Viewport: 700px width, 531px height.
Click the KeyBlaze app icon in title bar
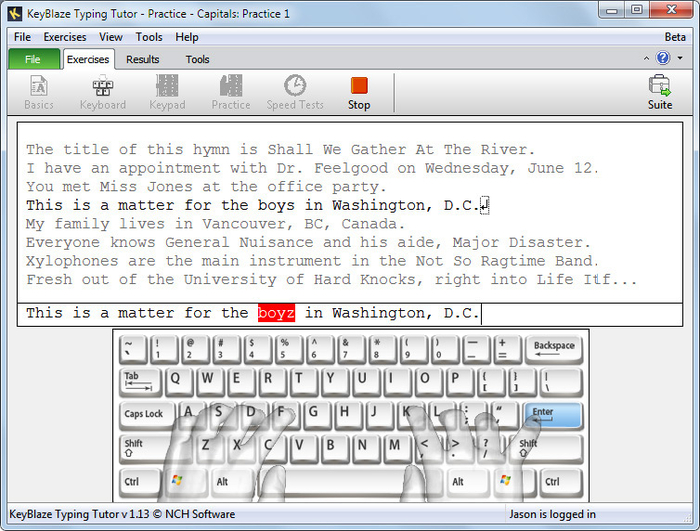[x=15, y=13]
